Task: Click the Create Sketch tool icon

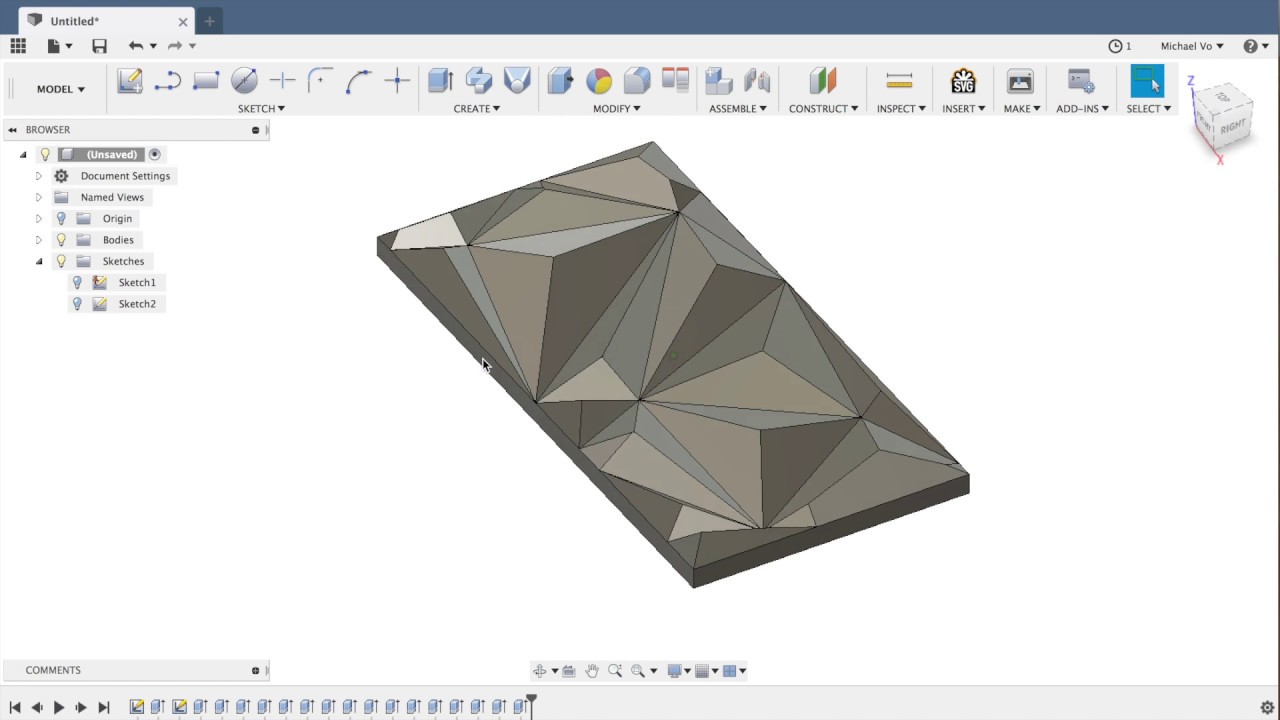Action: click(130, 81)
